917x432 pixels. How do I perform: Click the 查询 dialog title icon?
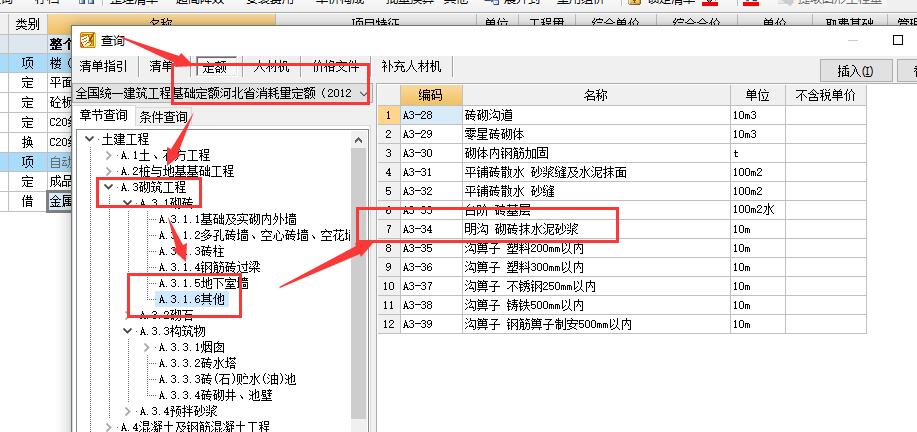click(x=87, y=40)
